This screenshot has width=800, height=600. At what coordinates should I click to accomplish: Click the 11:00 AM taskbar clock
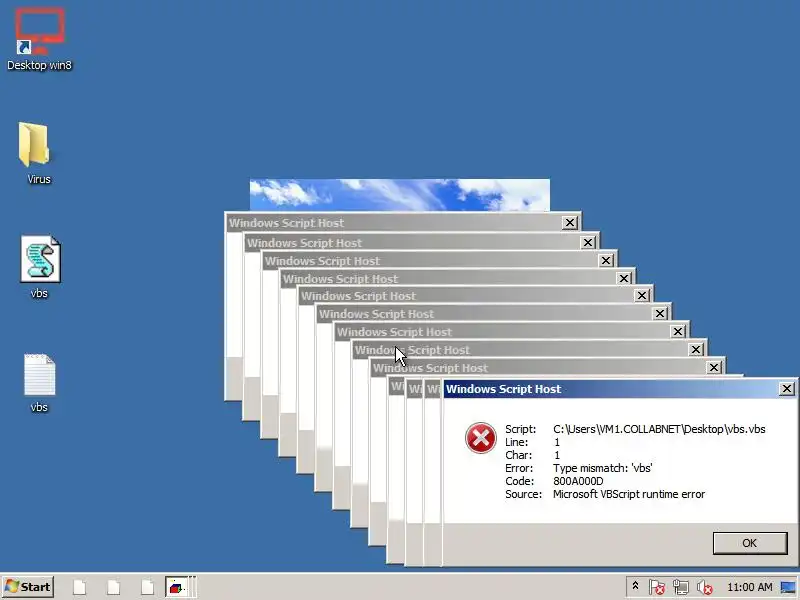pyautogui.click(x=749, y=587)
